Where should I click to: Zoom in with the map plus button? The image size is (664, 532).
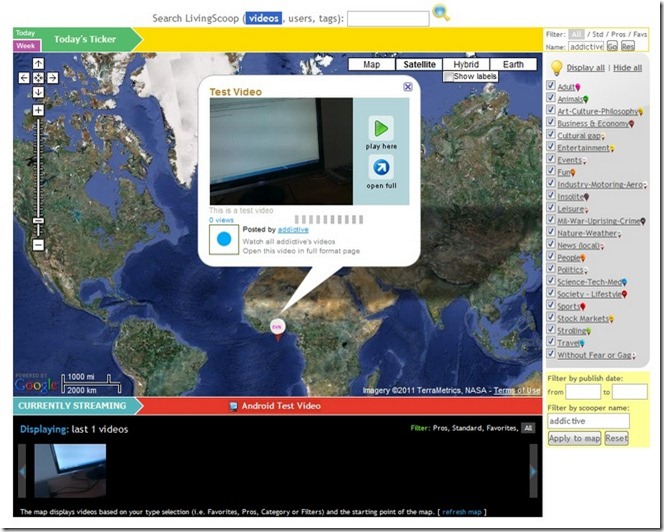tap(38, 110)
